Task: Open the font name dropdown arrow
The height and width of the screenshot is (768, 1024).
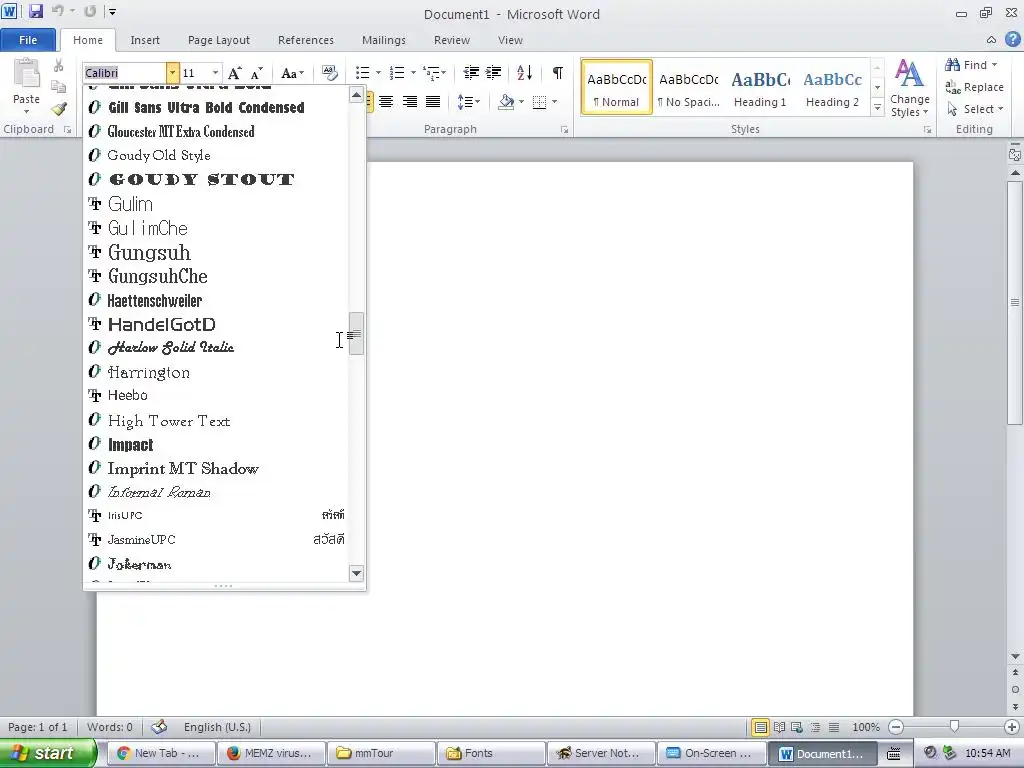Action: pos(172,72)
